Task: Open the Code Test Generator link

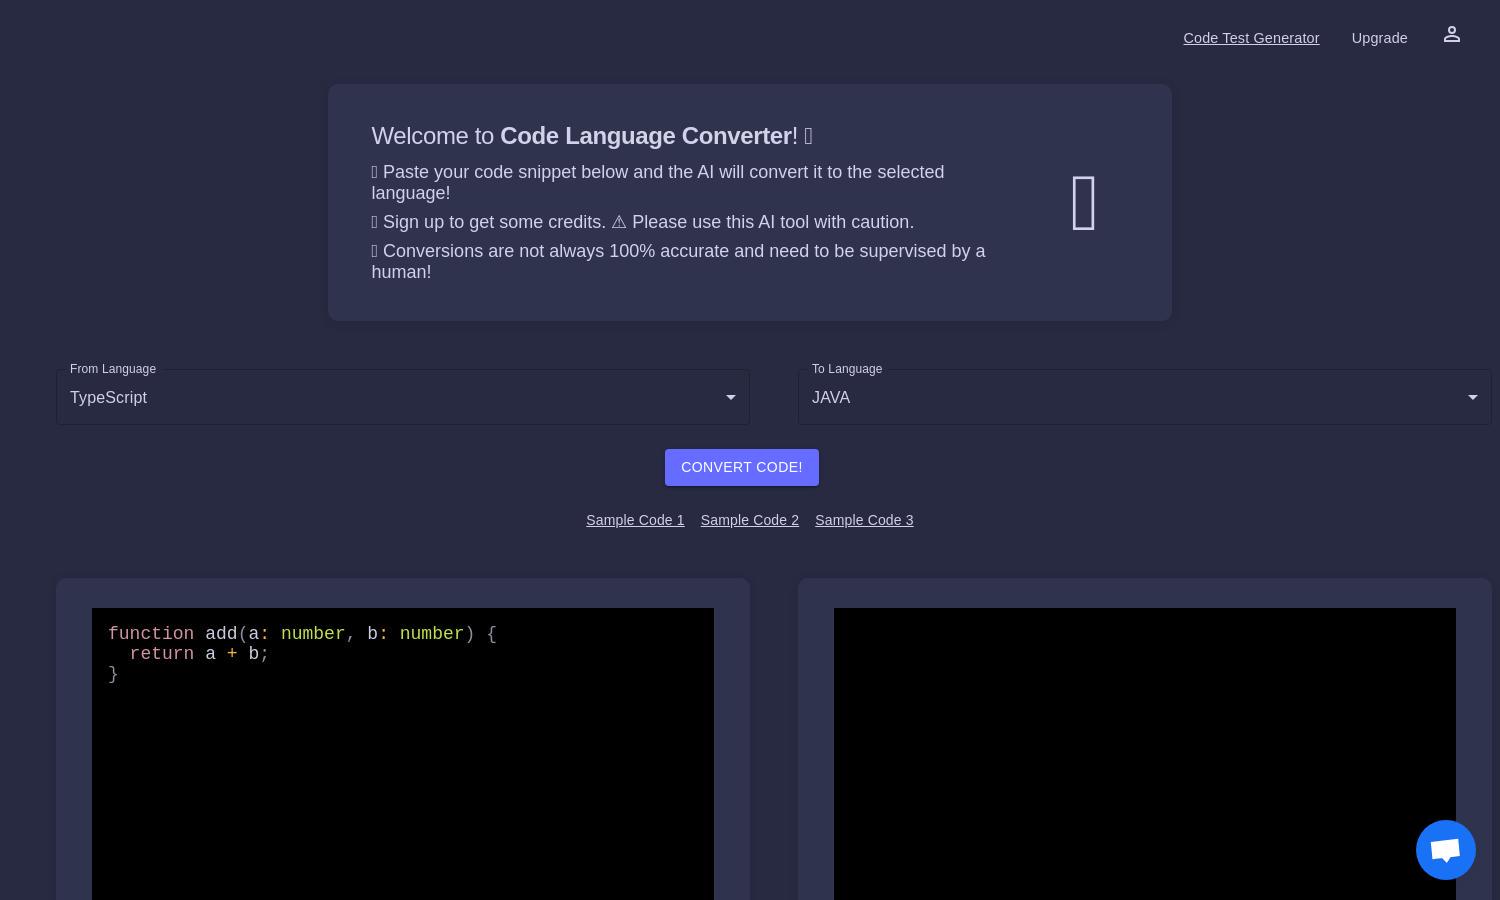Action: click(x=1251, y=38)
